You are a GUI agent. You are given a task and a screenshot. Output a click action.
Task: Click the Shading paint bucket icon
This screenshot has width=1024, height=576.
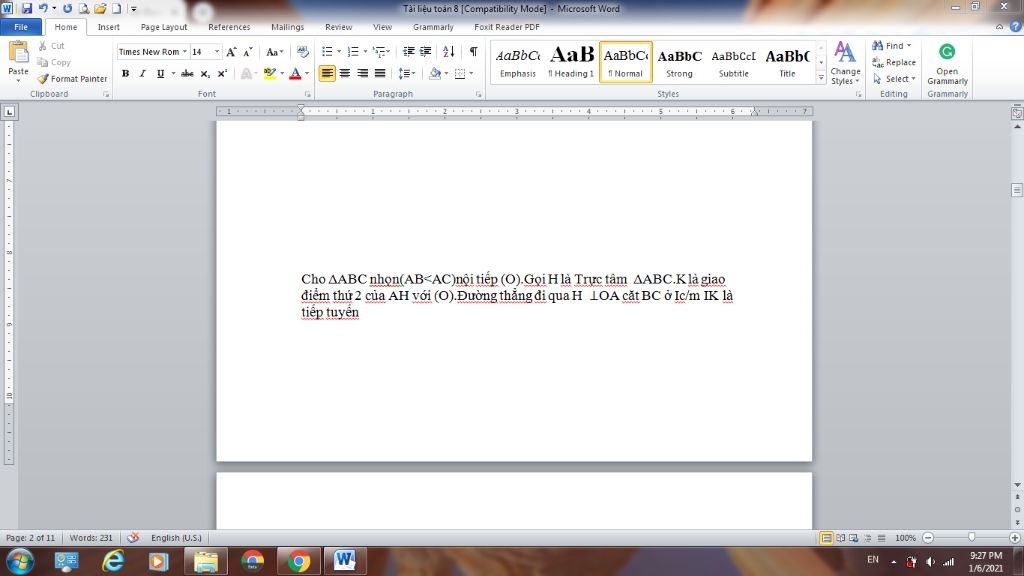click(x=434, y=74)
